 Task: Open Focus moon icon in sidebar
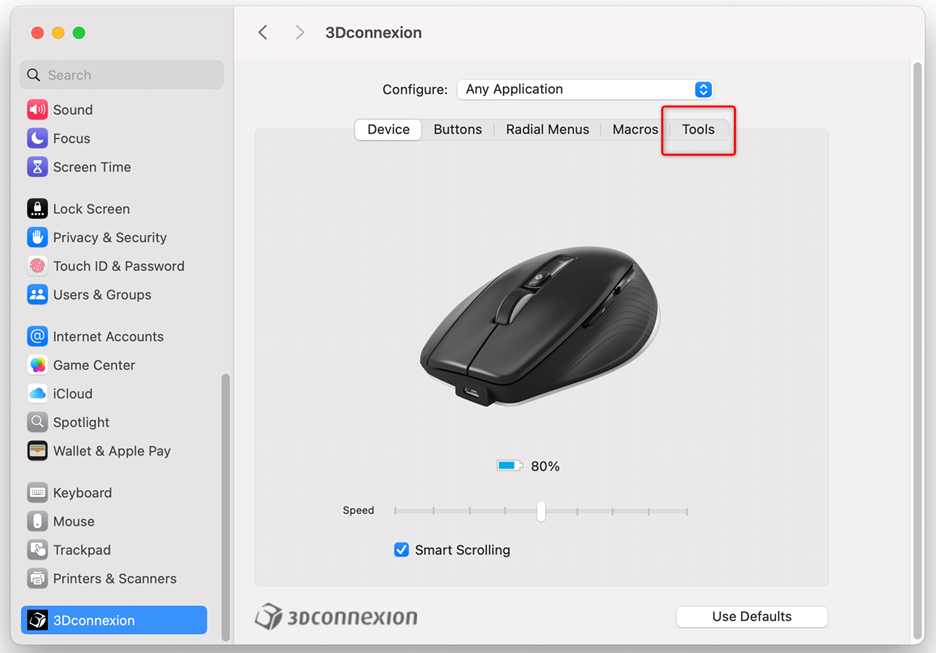(x=37, y=139)
